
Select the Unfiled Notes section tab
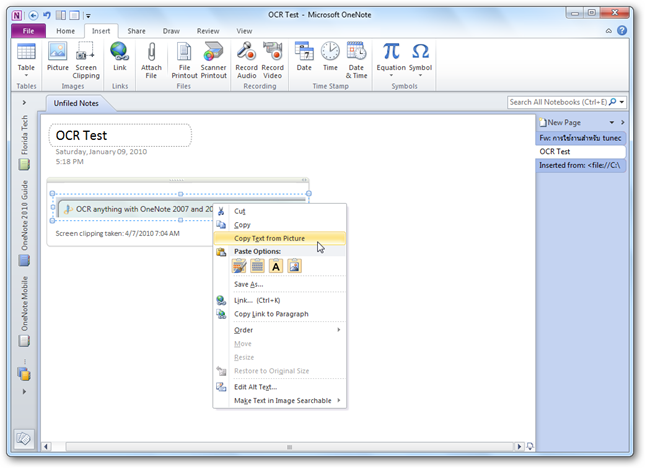coord(76,103)
